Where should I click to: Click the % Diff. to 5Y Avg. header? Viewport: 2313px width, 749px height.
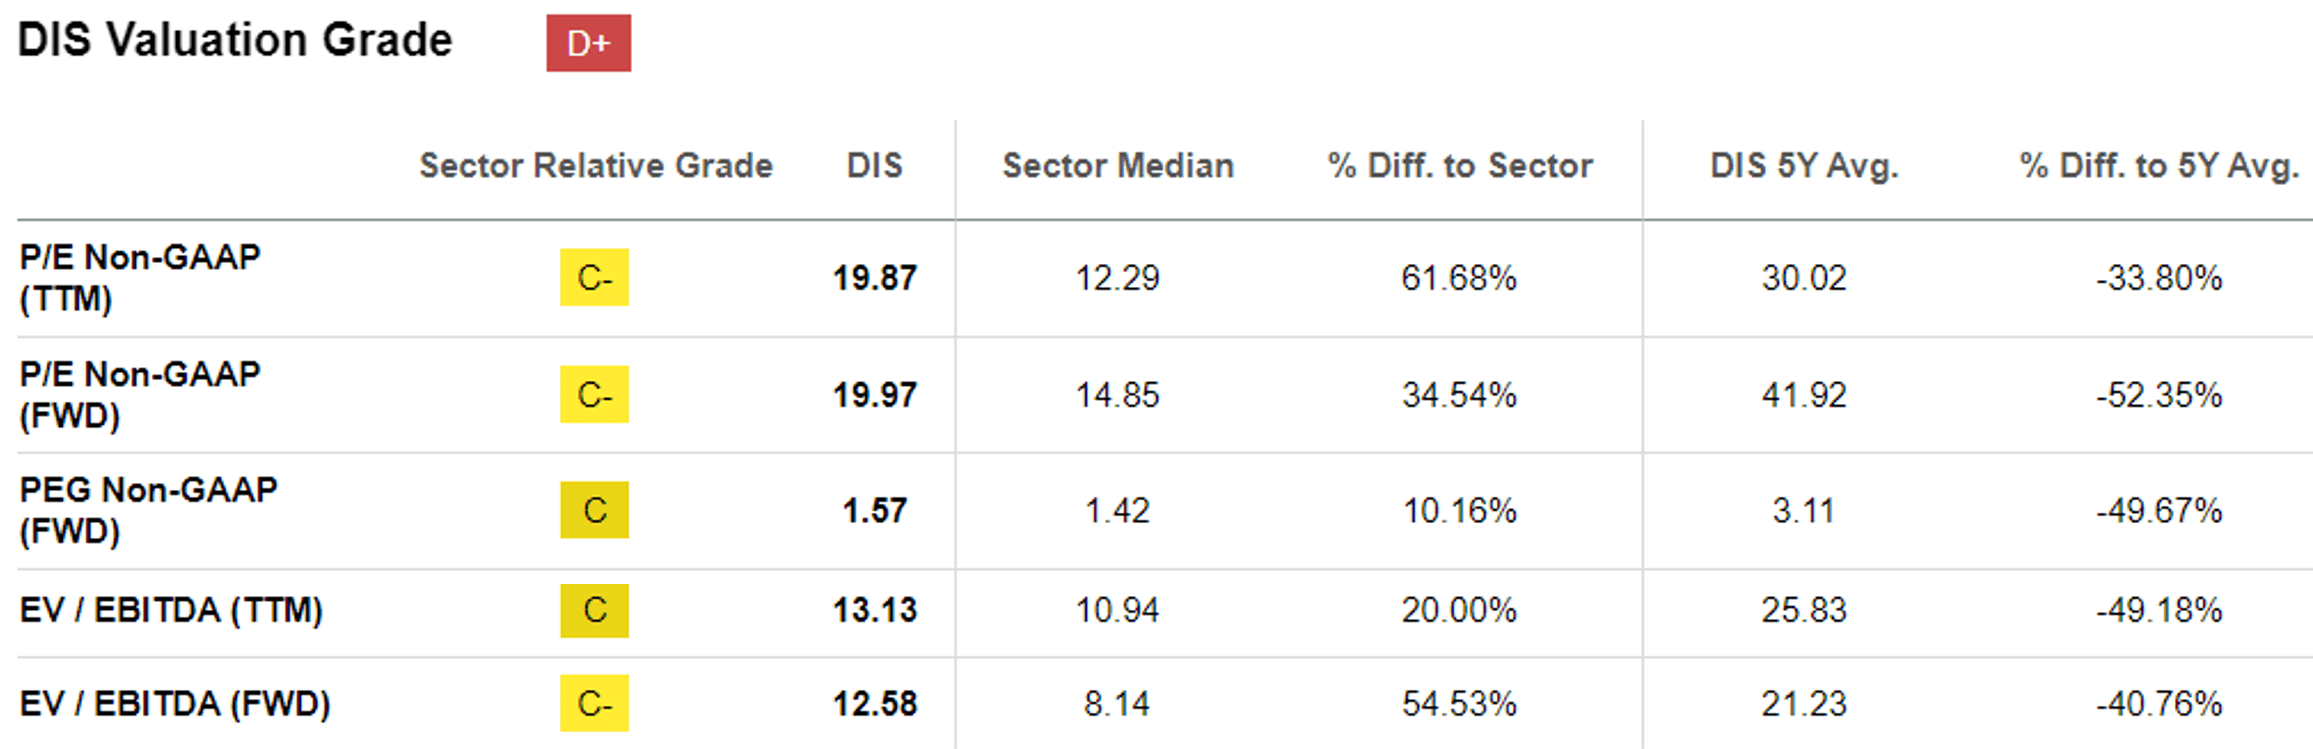pos(2159,165)
